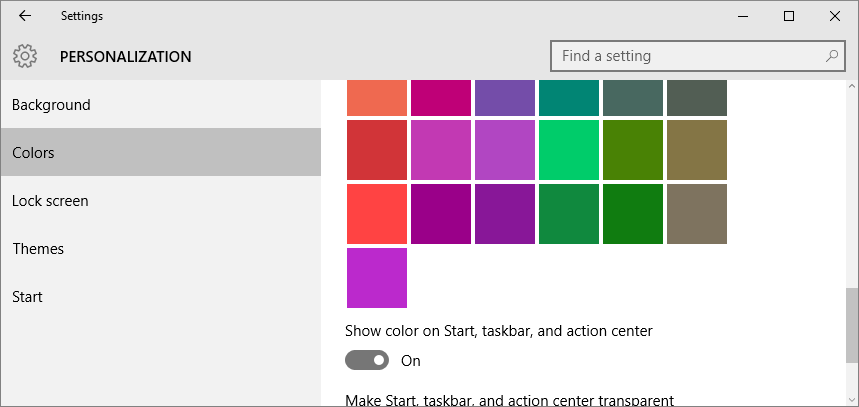Click the Personalization gear icon

(25, 57)
